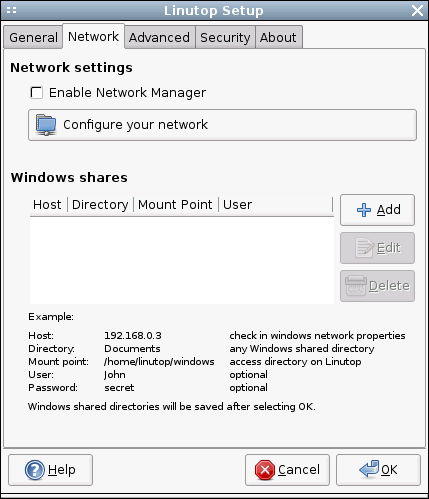This screenshot has height=499, width=429.
Task: Click the red X Cancel icon
Action: click(x=265, y=470)
